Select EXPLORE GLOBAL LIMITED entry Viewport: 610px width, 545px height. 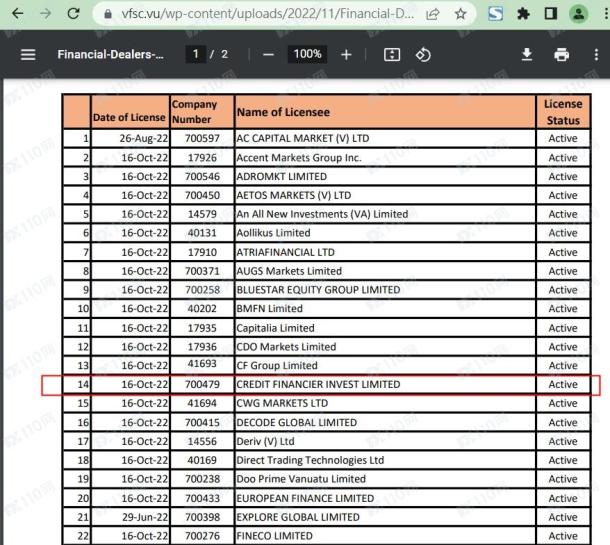[x=298, y=517]
